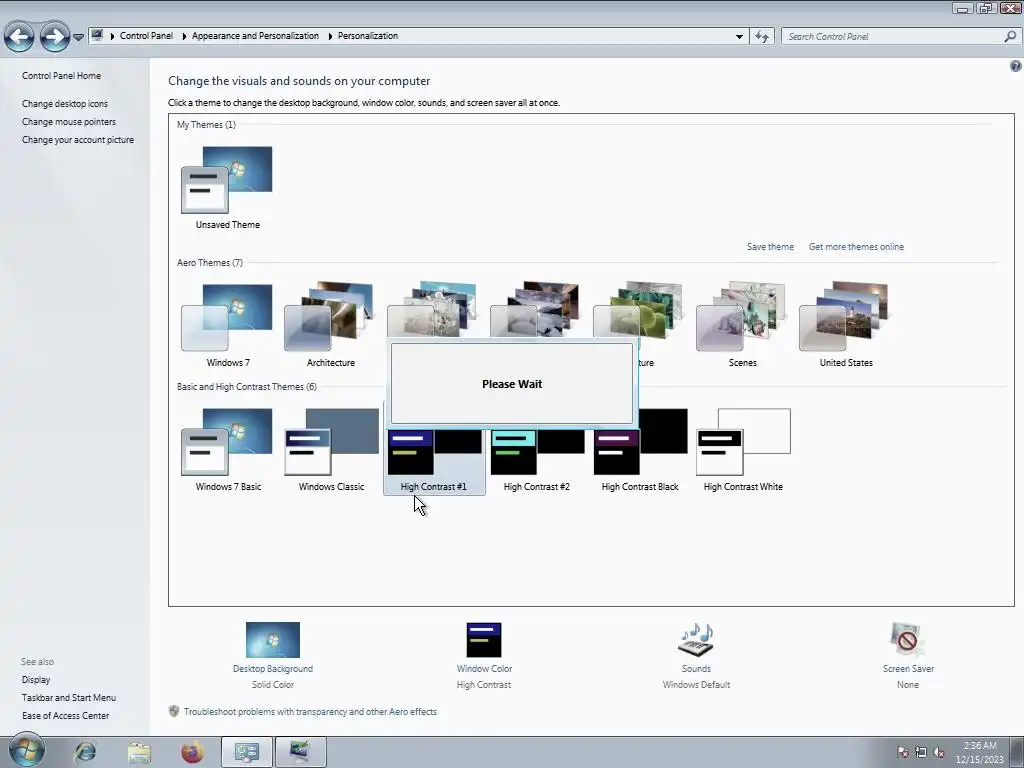Image resolution: width=1024 pixels, height=768 pixels.
Task: Open Sounds settings icon
Action: tap(696, 639)
